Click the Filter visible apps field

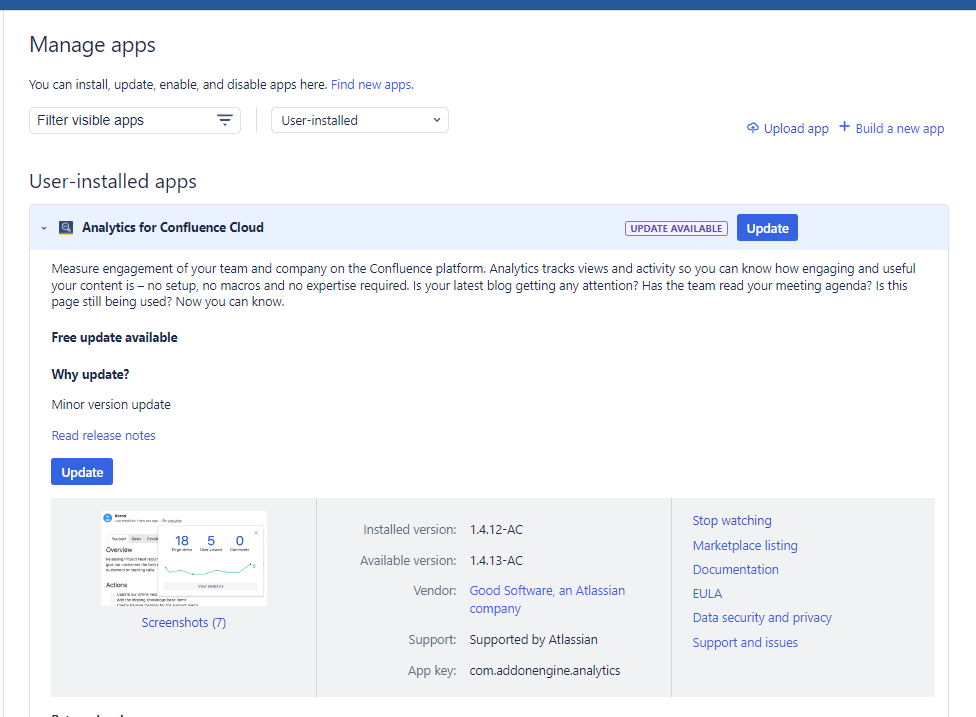(x=120, y=120)
